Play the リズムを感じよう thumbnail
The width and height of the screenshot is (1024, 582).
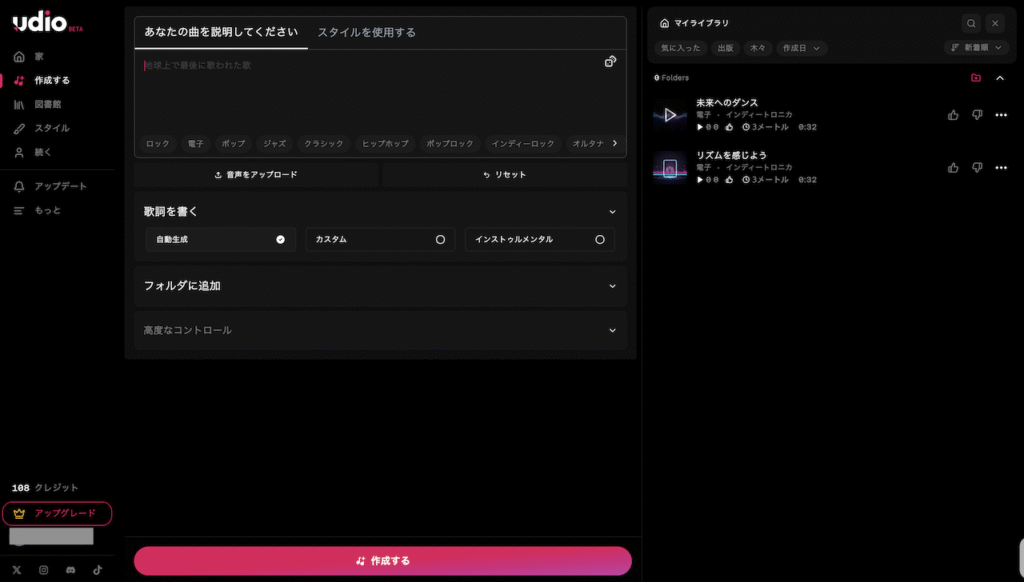click(669, 168)
